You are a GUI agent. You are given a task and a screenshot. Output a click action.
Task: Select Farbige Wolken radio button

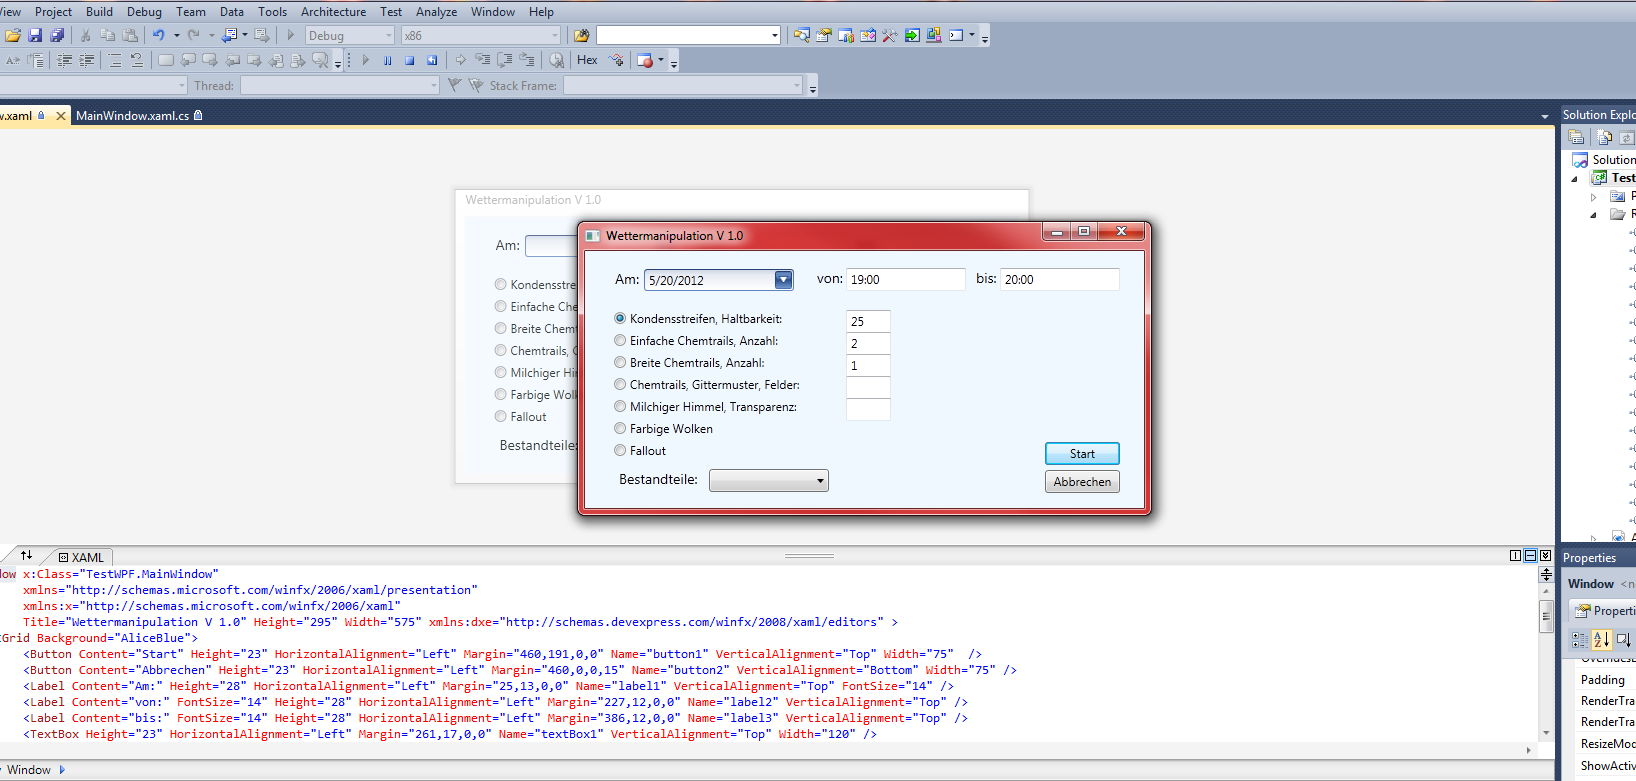tap(620, 428)
